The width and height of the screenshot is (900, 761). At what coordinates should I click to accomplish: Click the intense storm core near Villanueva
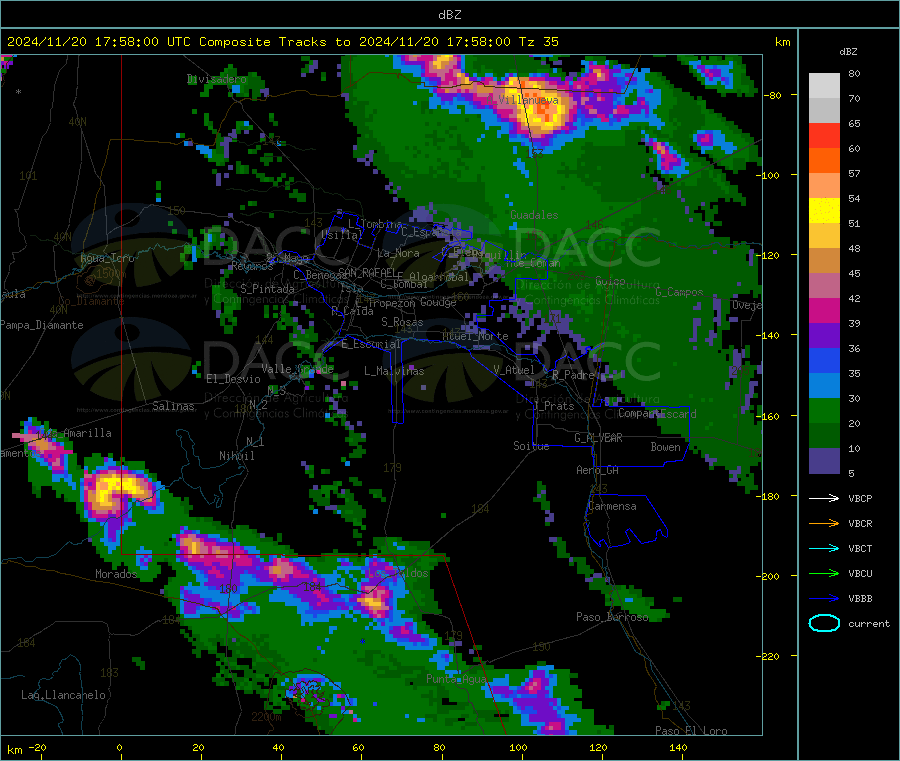(x=542, y=109)
